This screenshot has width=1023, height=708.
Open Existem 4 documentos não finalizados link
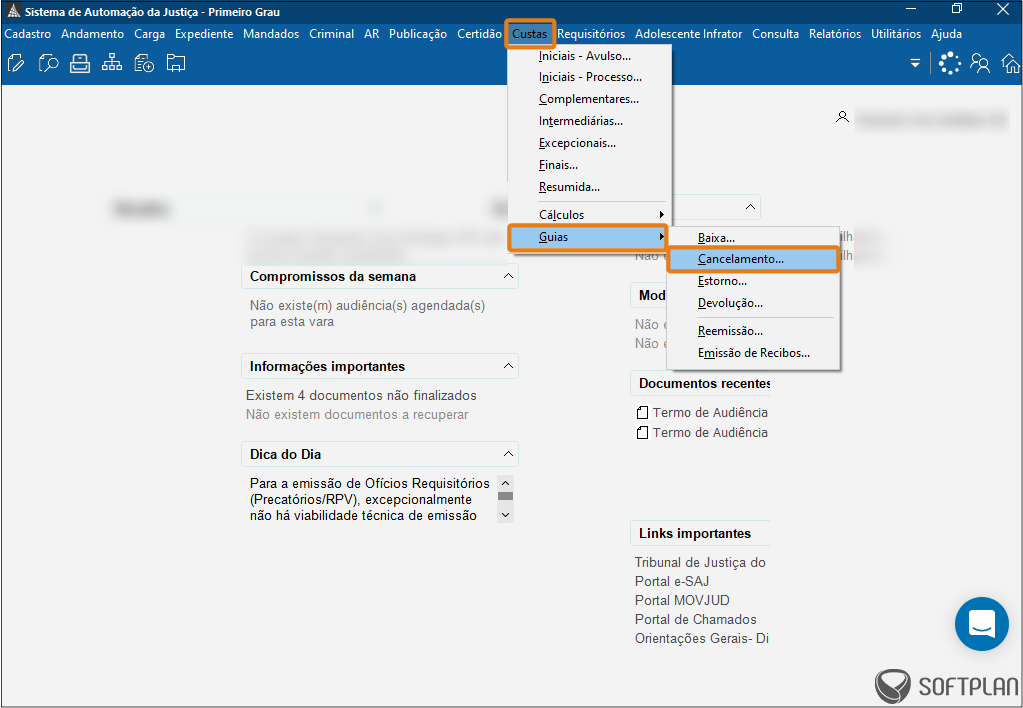point(361,395)
